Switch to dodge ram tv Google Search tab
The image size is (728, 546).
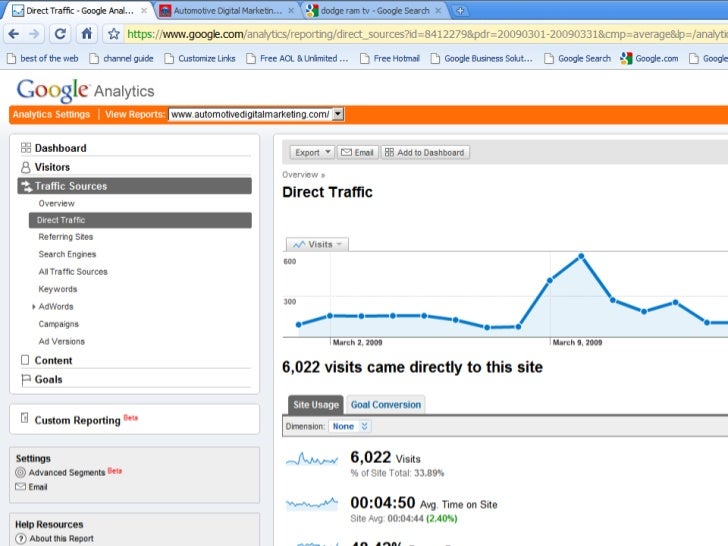point(375,11)
